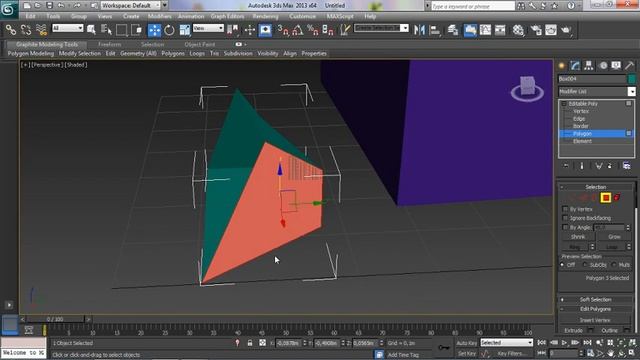Toggle the Spinner Snap icon
Viewport: 640px width, 360px height.
coord(328,30)
